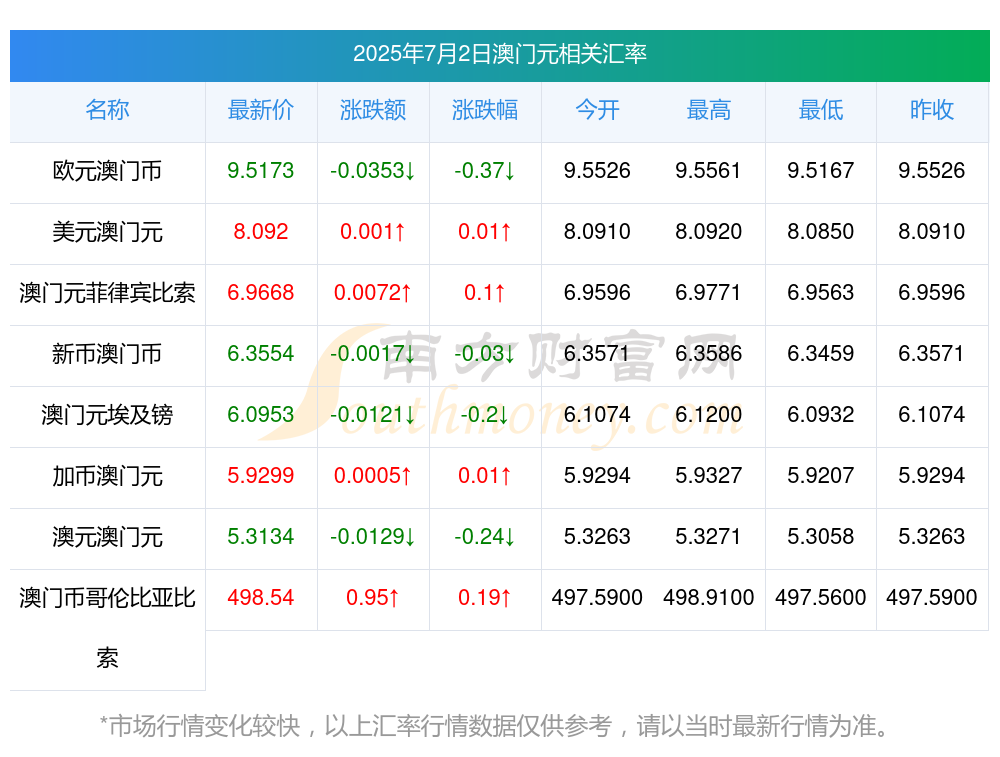The image size is (1000, 757).
Task: Click the 6.3586 high value
Action: coord(709,353)
